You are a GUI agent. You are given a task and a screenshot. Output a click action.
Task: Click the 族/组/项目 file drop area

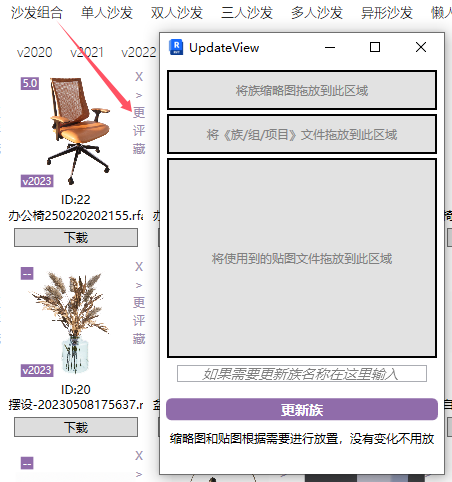click(302, 134)
